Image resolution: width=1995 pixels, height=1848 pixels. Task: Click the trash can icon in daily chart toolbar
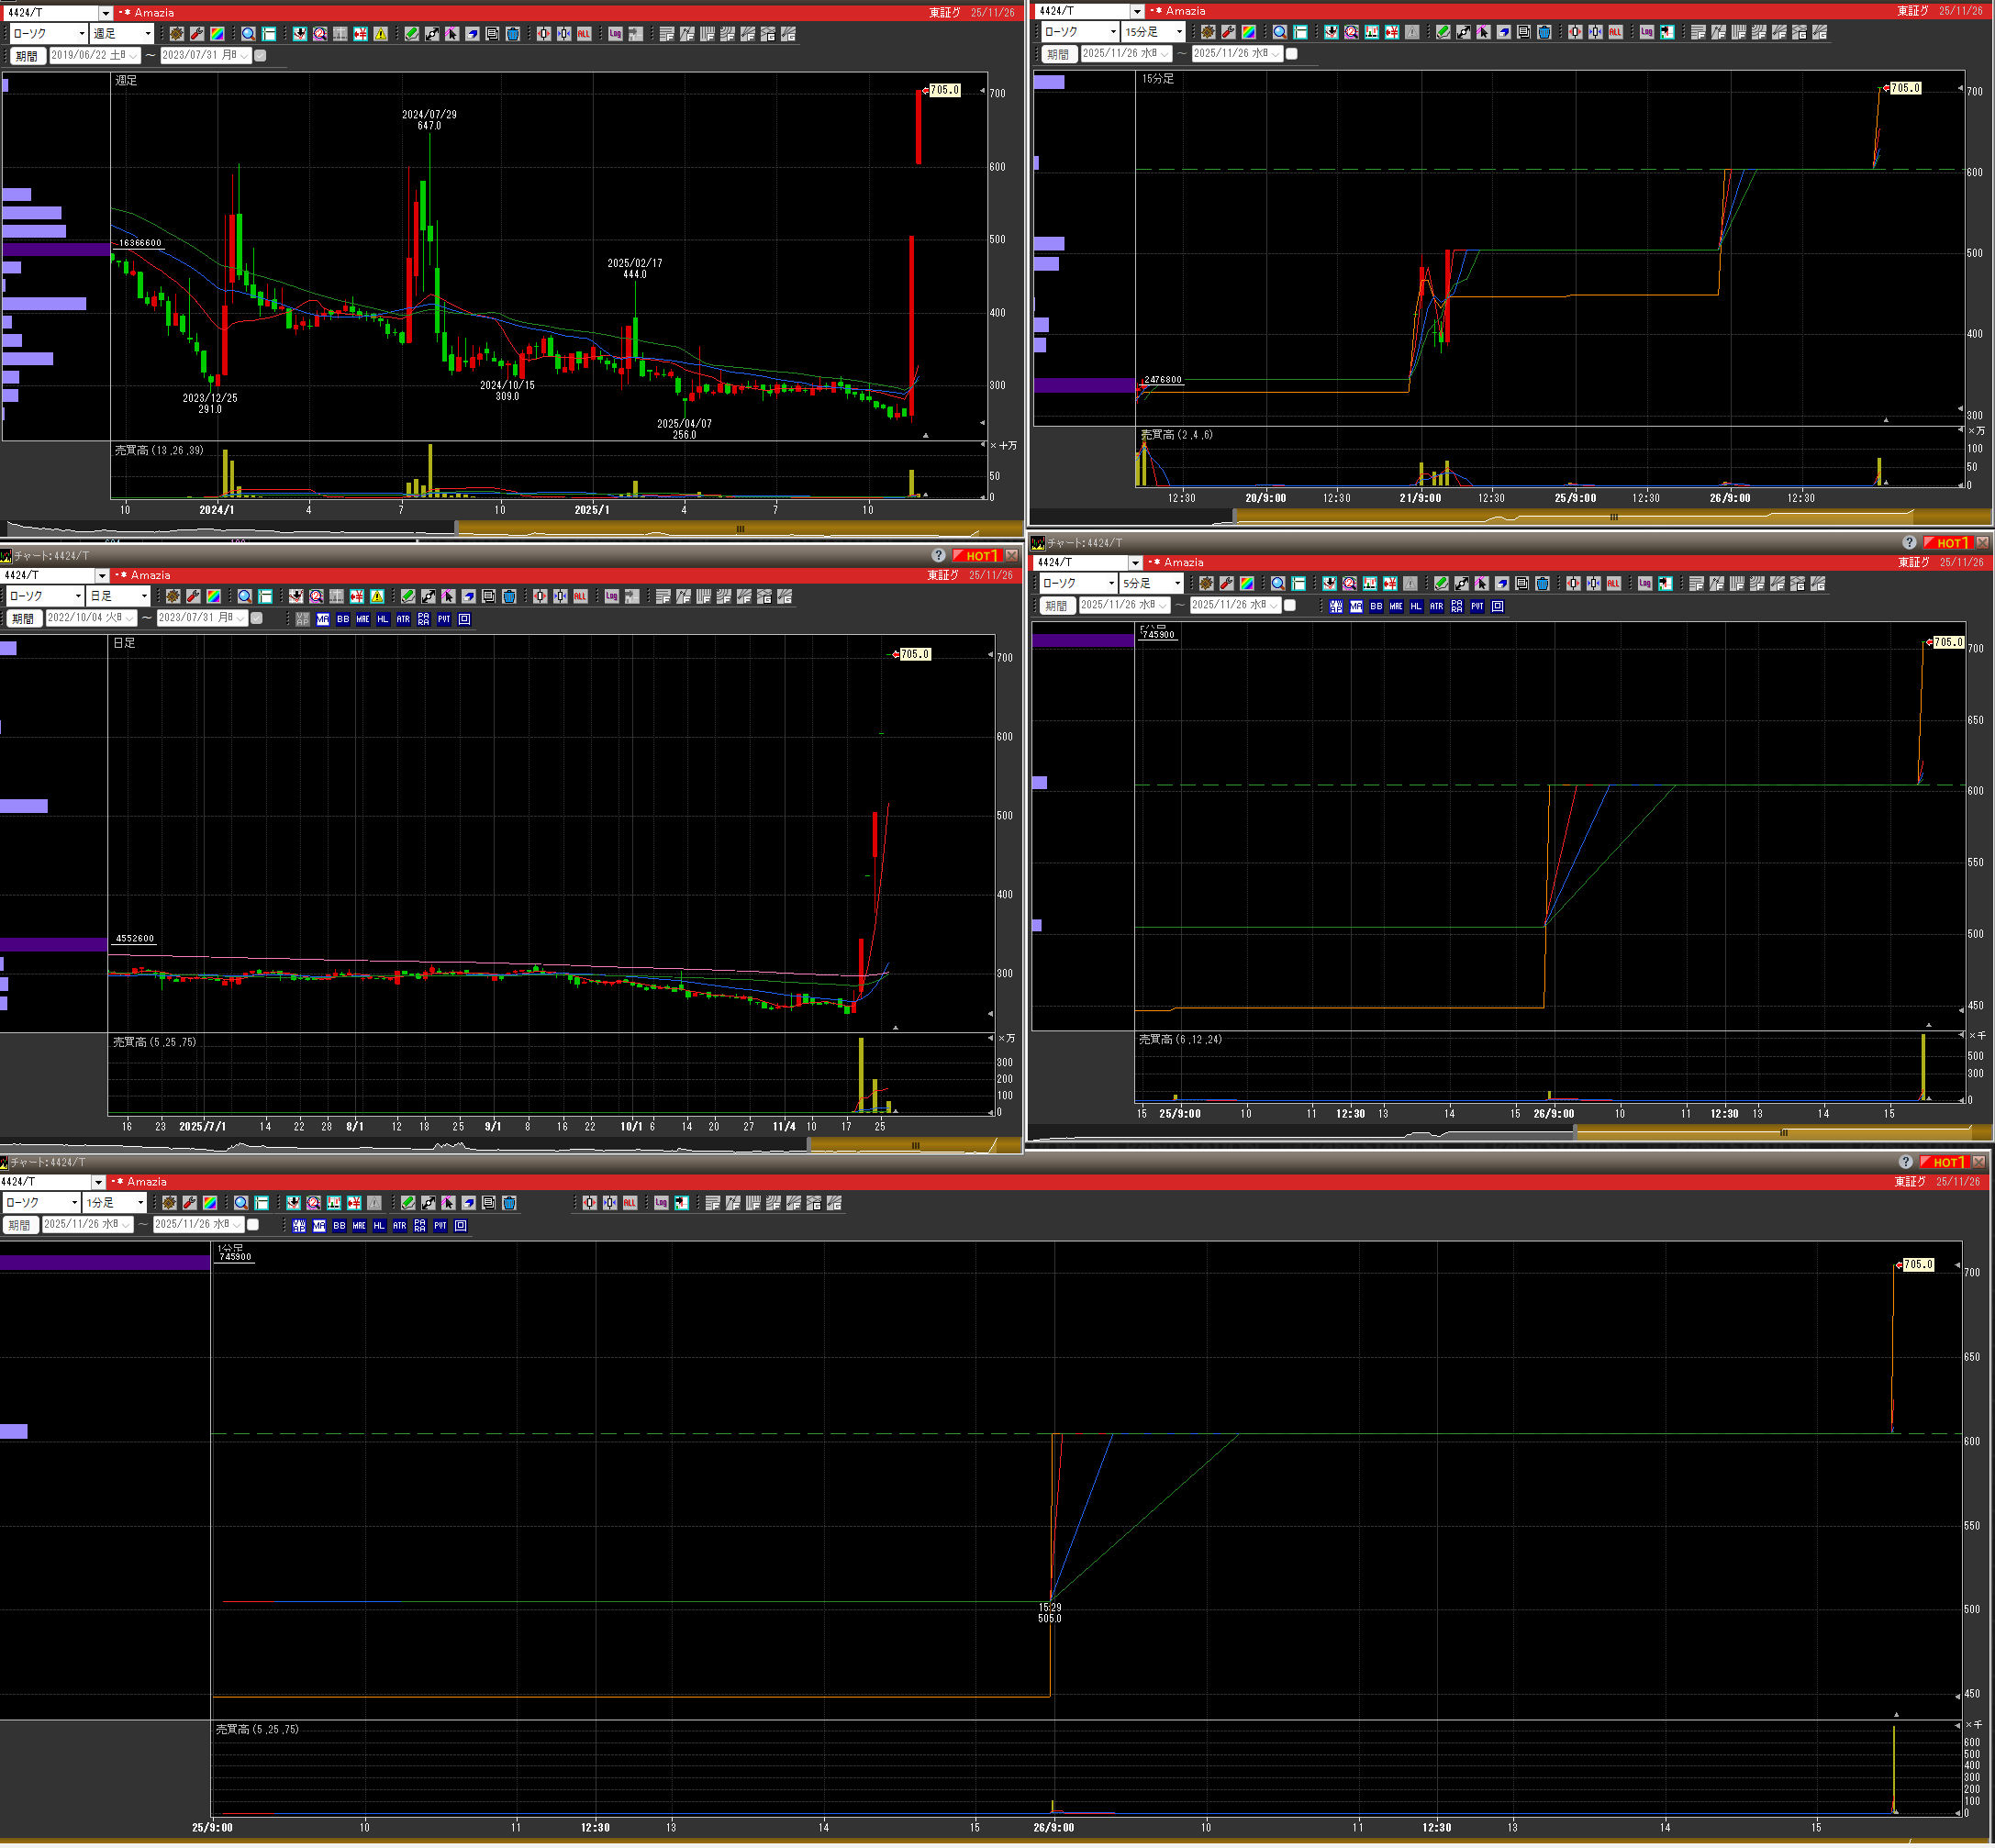(x=509, y=597)
